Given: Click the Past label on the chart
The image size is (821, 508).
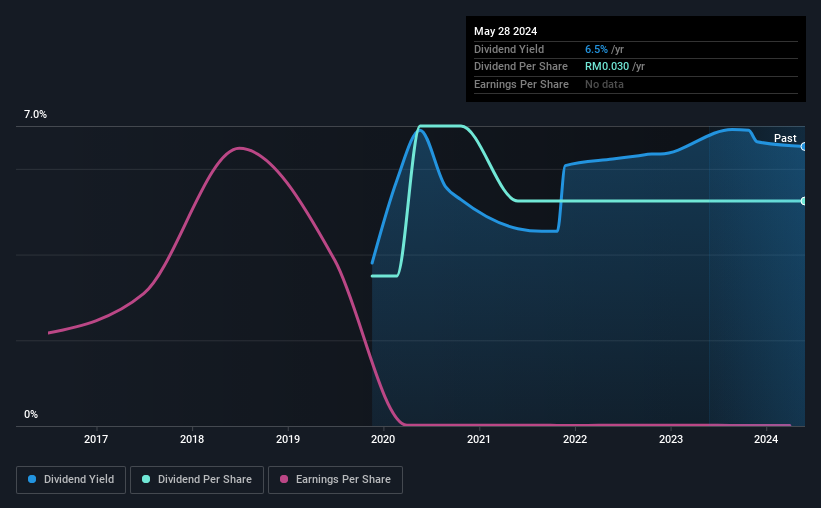Looking at the screenshot, I should 785,138.
